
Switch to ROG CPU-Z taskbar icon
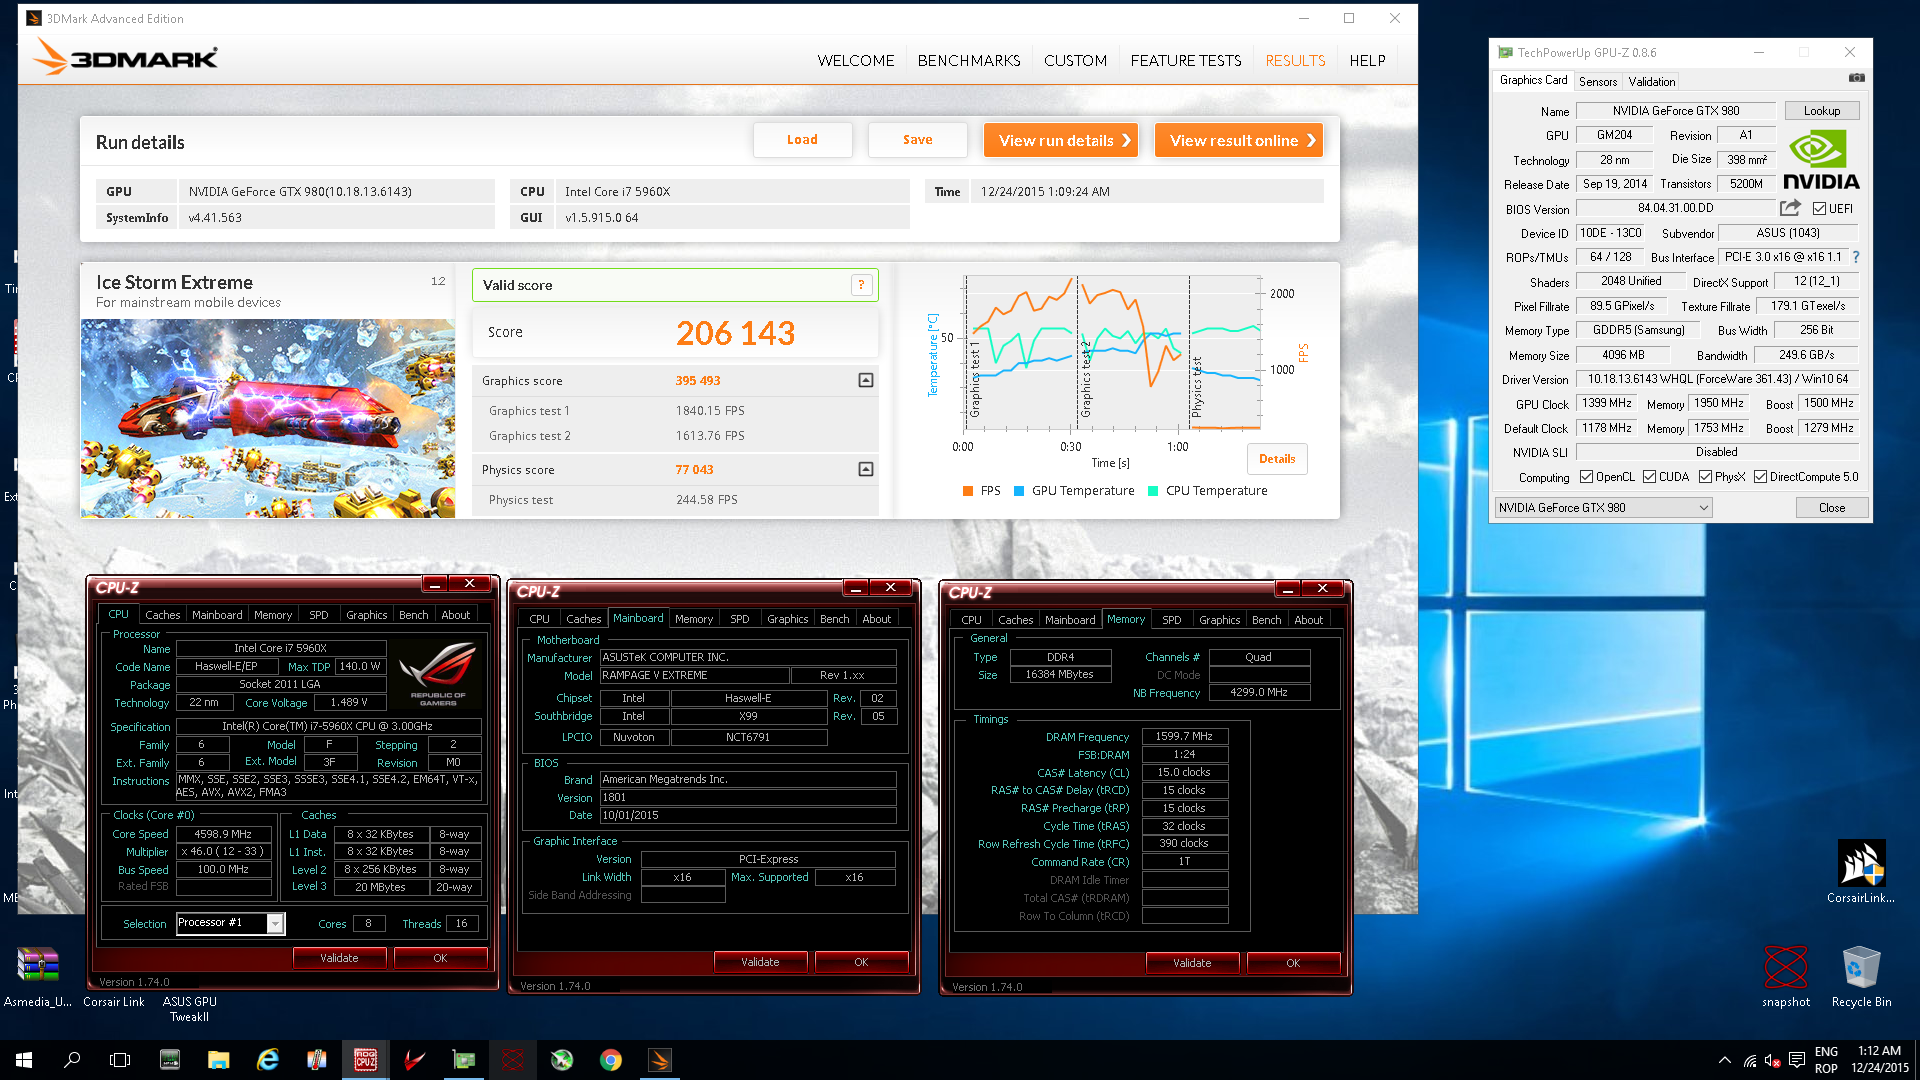click(x=365, y=1060)
